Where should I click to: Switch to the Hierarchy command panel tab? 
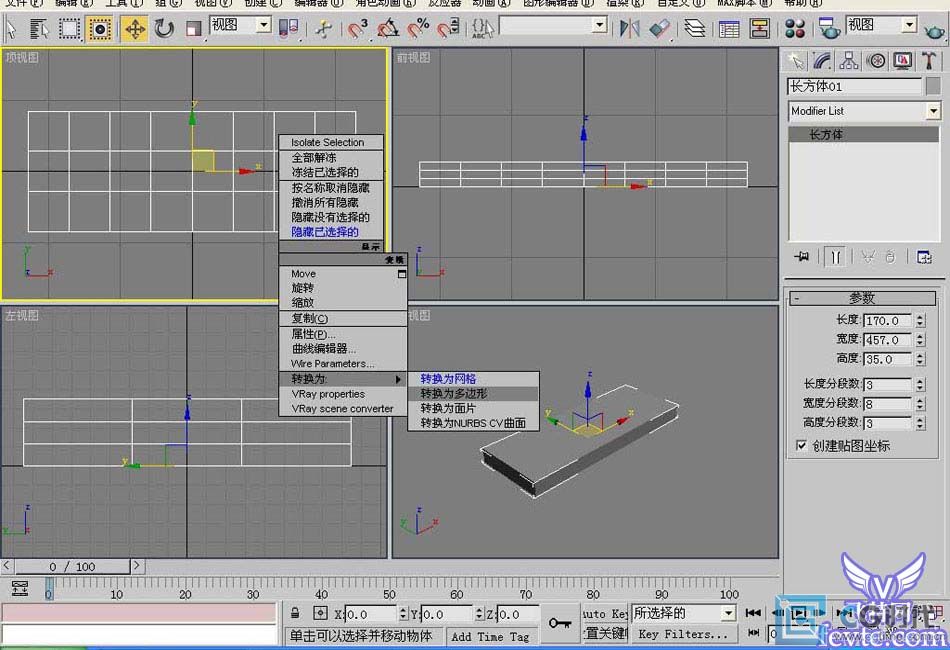click(x=849, y=61)
